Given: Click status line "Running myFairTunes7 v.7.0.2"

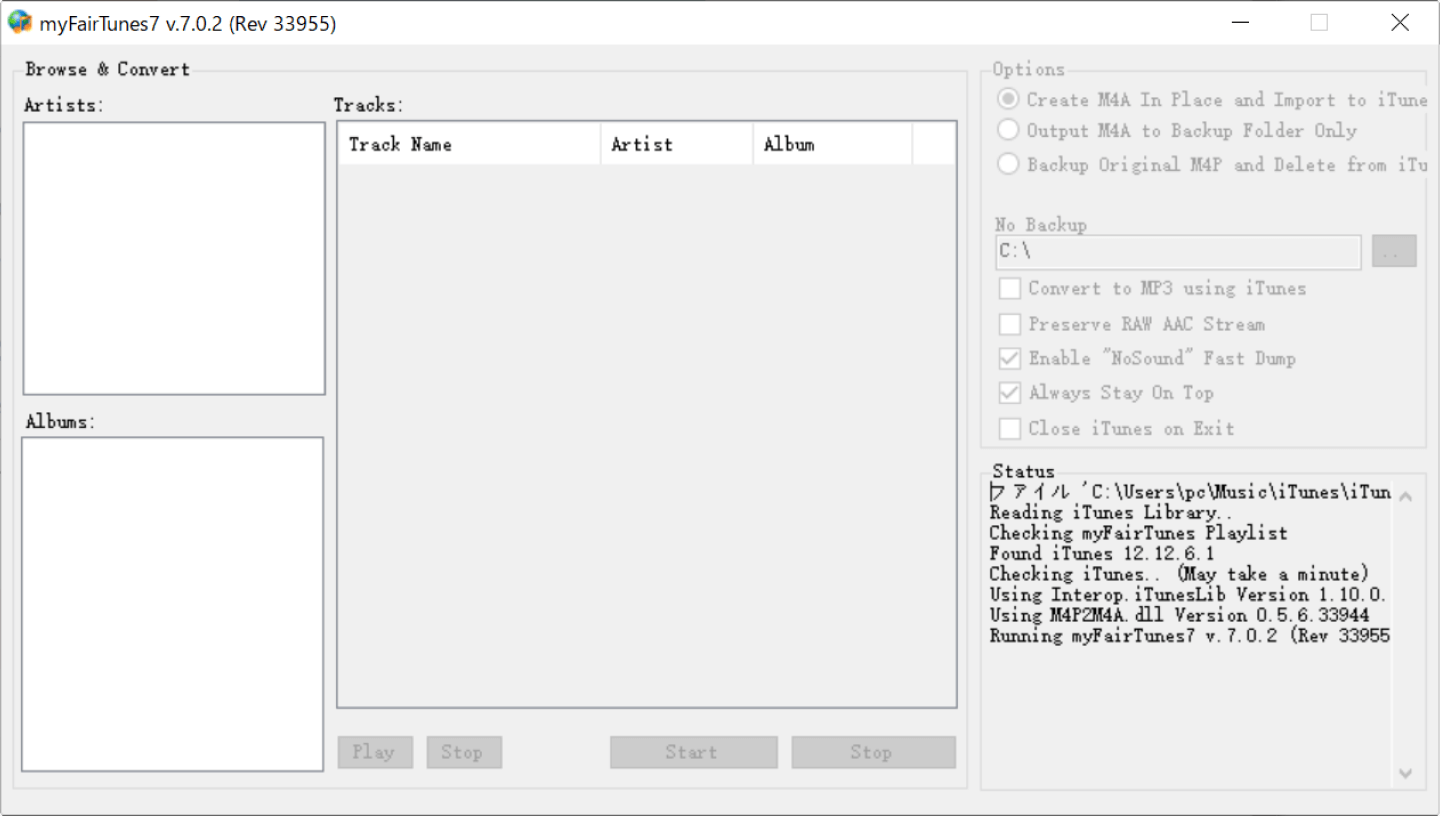Looking at the screenshot, I should tap(1190, 635).
